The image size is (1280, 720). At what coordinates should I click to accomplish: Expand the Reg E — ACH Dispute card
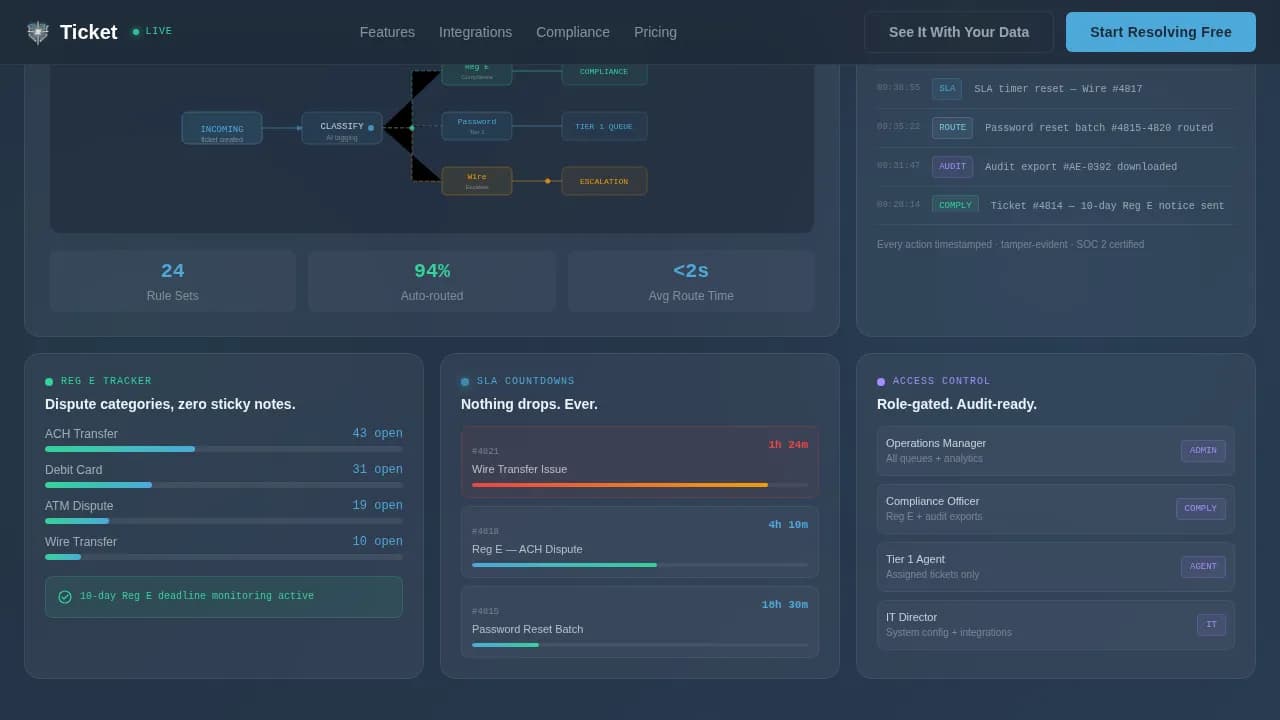(639, 541)
